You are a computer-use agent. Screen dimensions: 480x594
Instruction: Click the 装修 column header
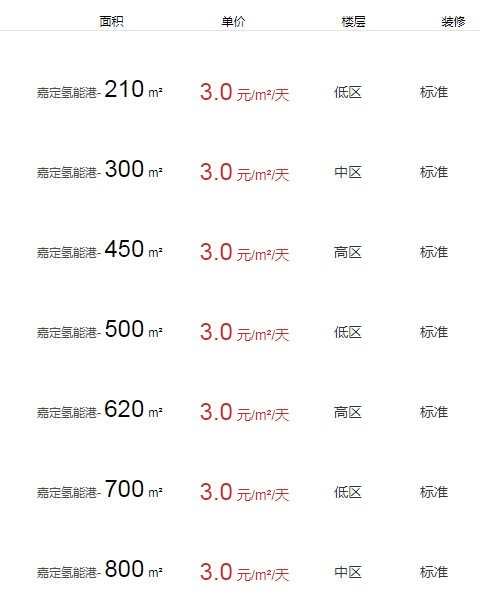[x=453, y=22]
